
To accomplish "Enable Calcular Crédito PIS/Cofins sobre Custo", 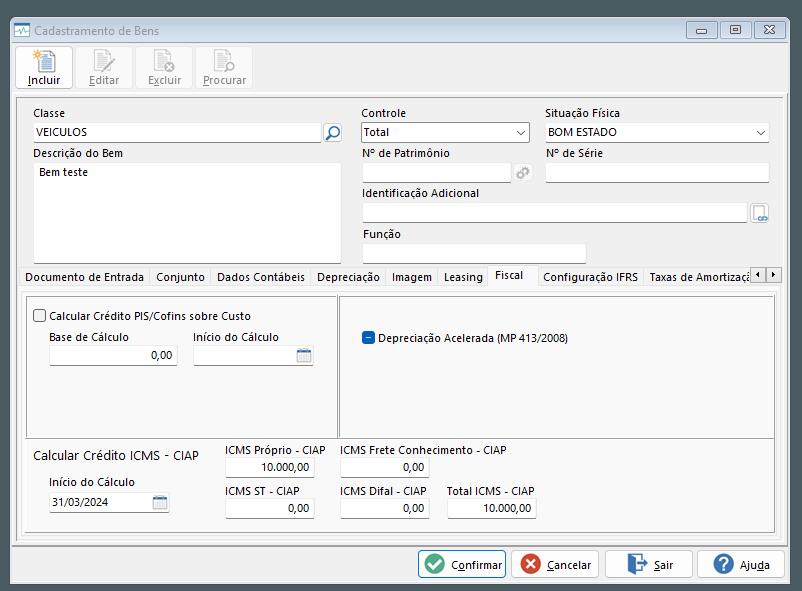I will pyautogui.click(x=39, y=316).
